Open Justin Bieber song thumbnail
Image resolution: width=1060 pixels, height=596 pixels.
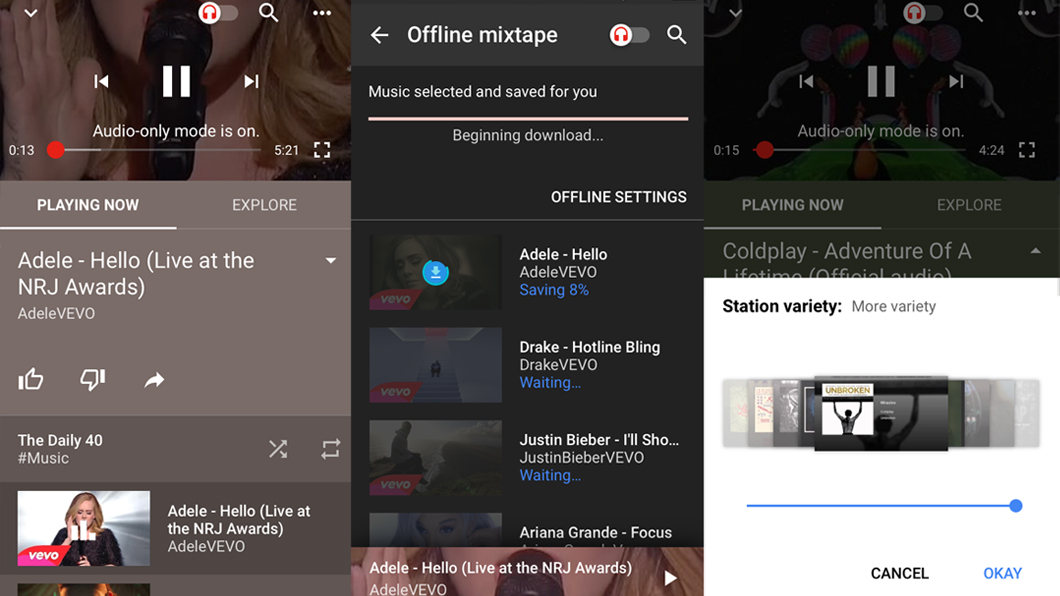[435, 457]
